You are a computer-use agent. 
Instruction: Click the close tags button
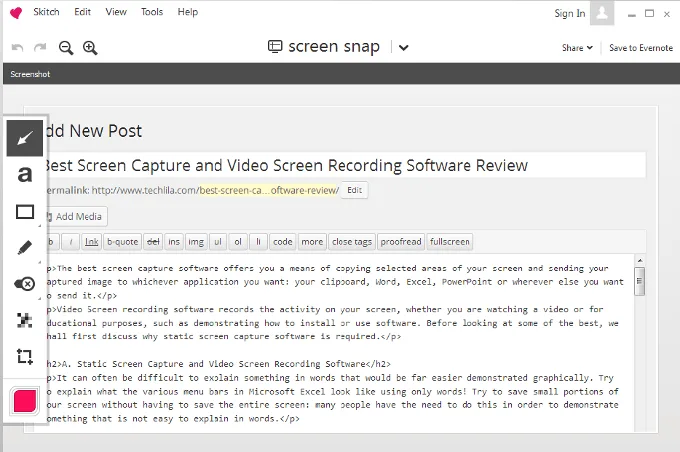pyautogui.click(x=352, y=242)
